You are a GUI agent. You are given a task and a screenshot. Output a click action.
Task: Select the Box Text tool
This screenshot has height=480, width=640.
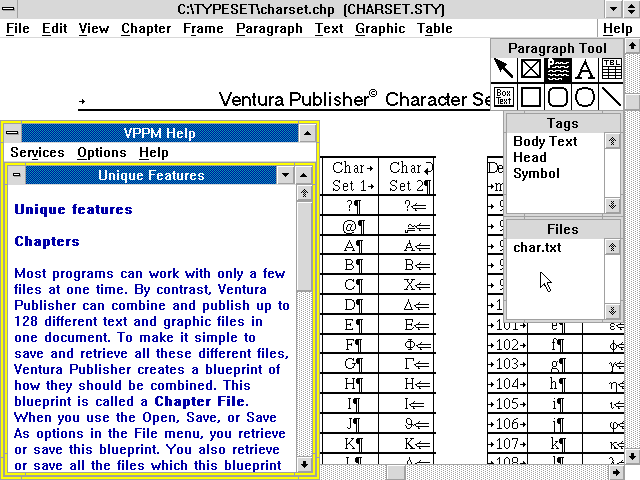504,97
